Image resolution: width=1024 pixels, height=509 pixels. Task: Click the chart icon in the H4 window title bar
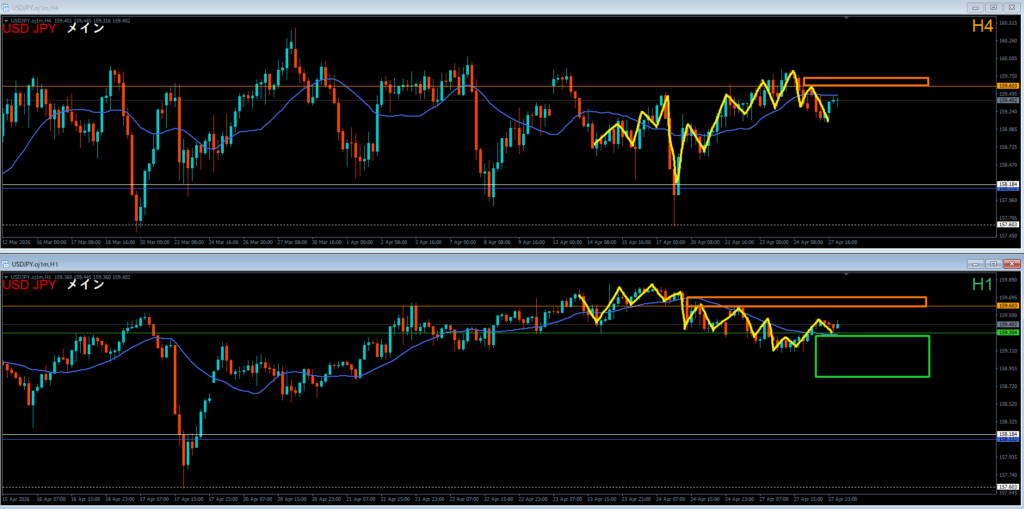pyautogui.click(x=5, y=6)
